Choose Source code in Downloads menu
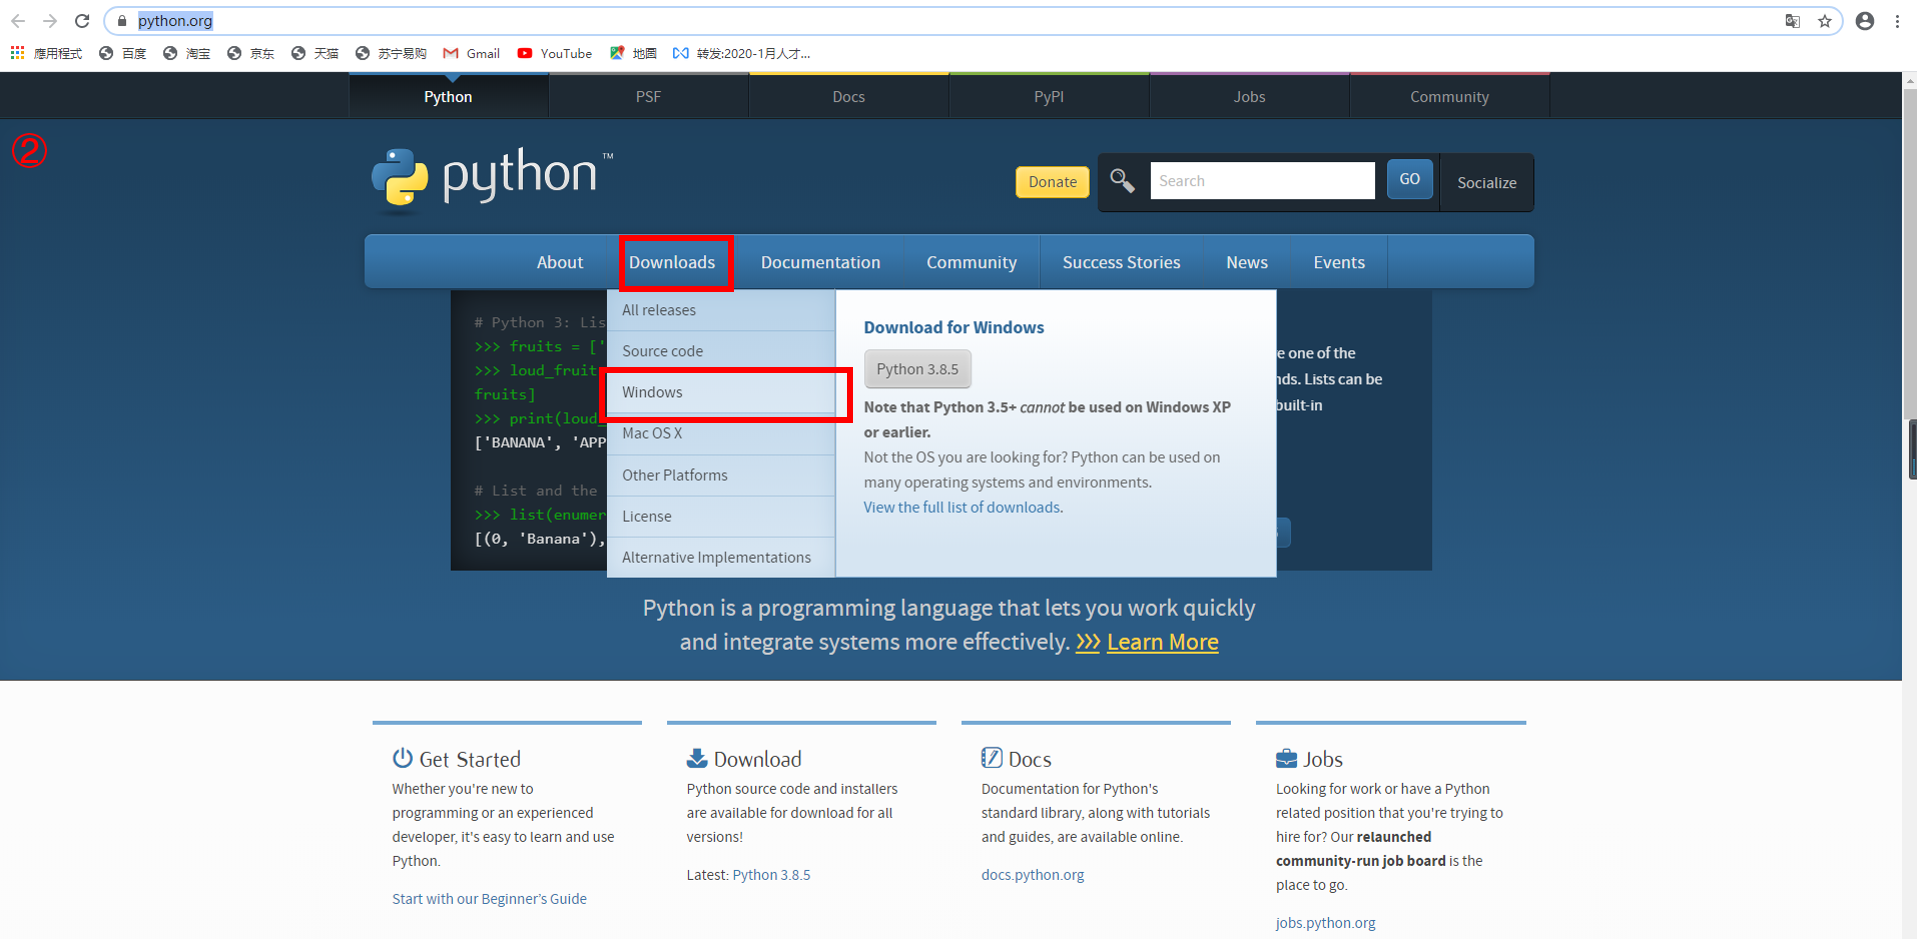The image size is (1917, 939). [721, 351]
